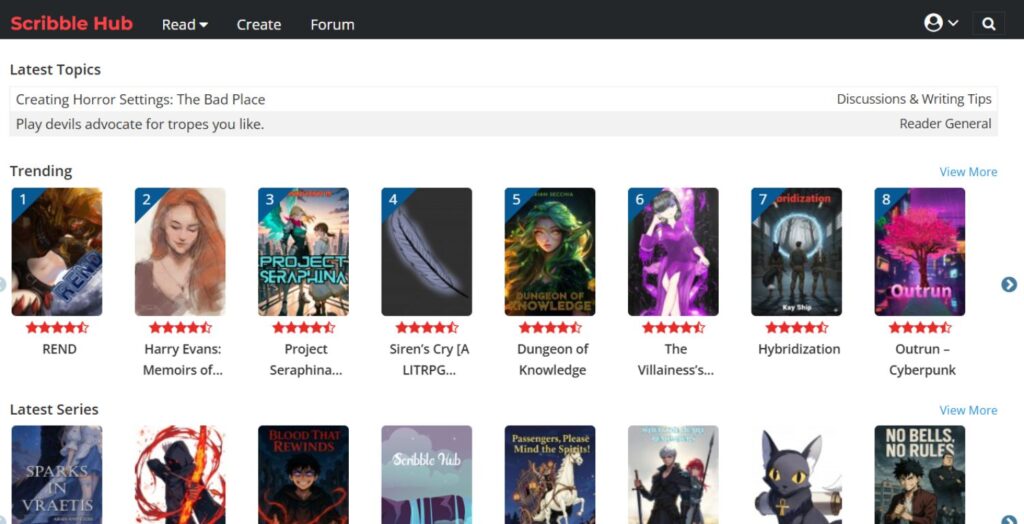Open the REND cover thumbnail
This screenshot has height=524, width=1024.
point(57,252)
